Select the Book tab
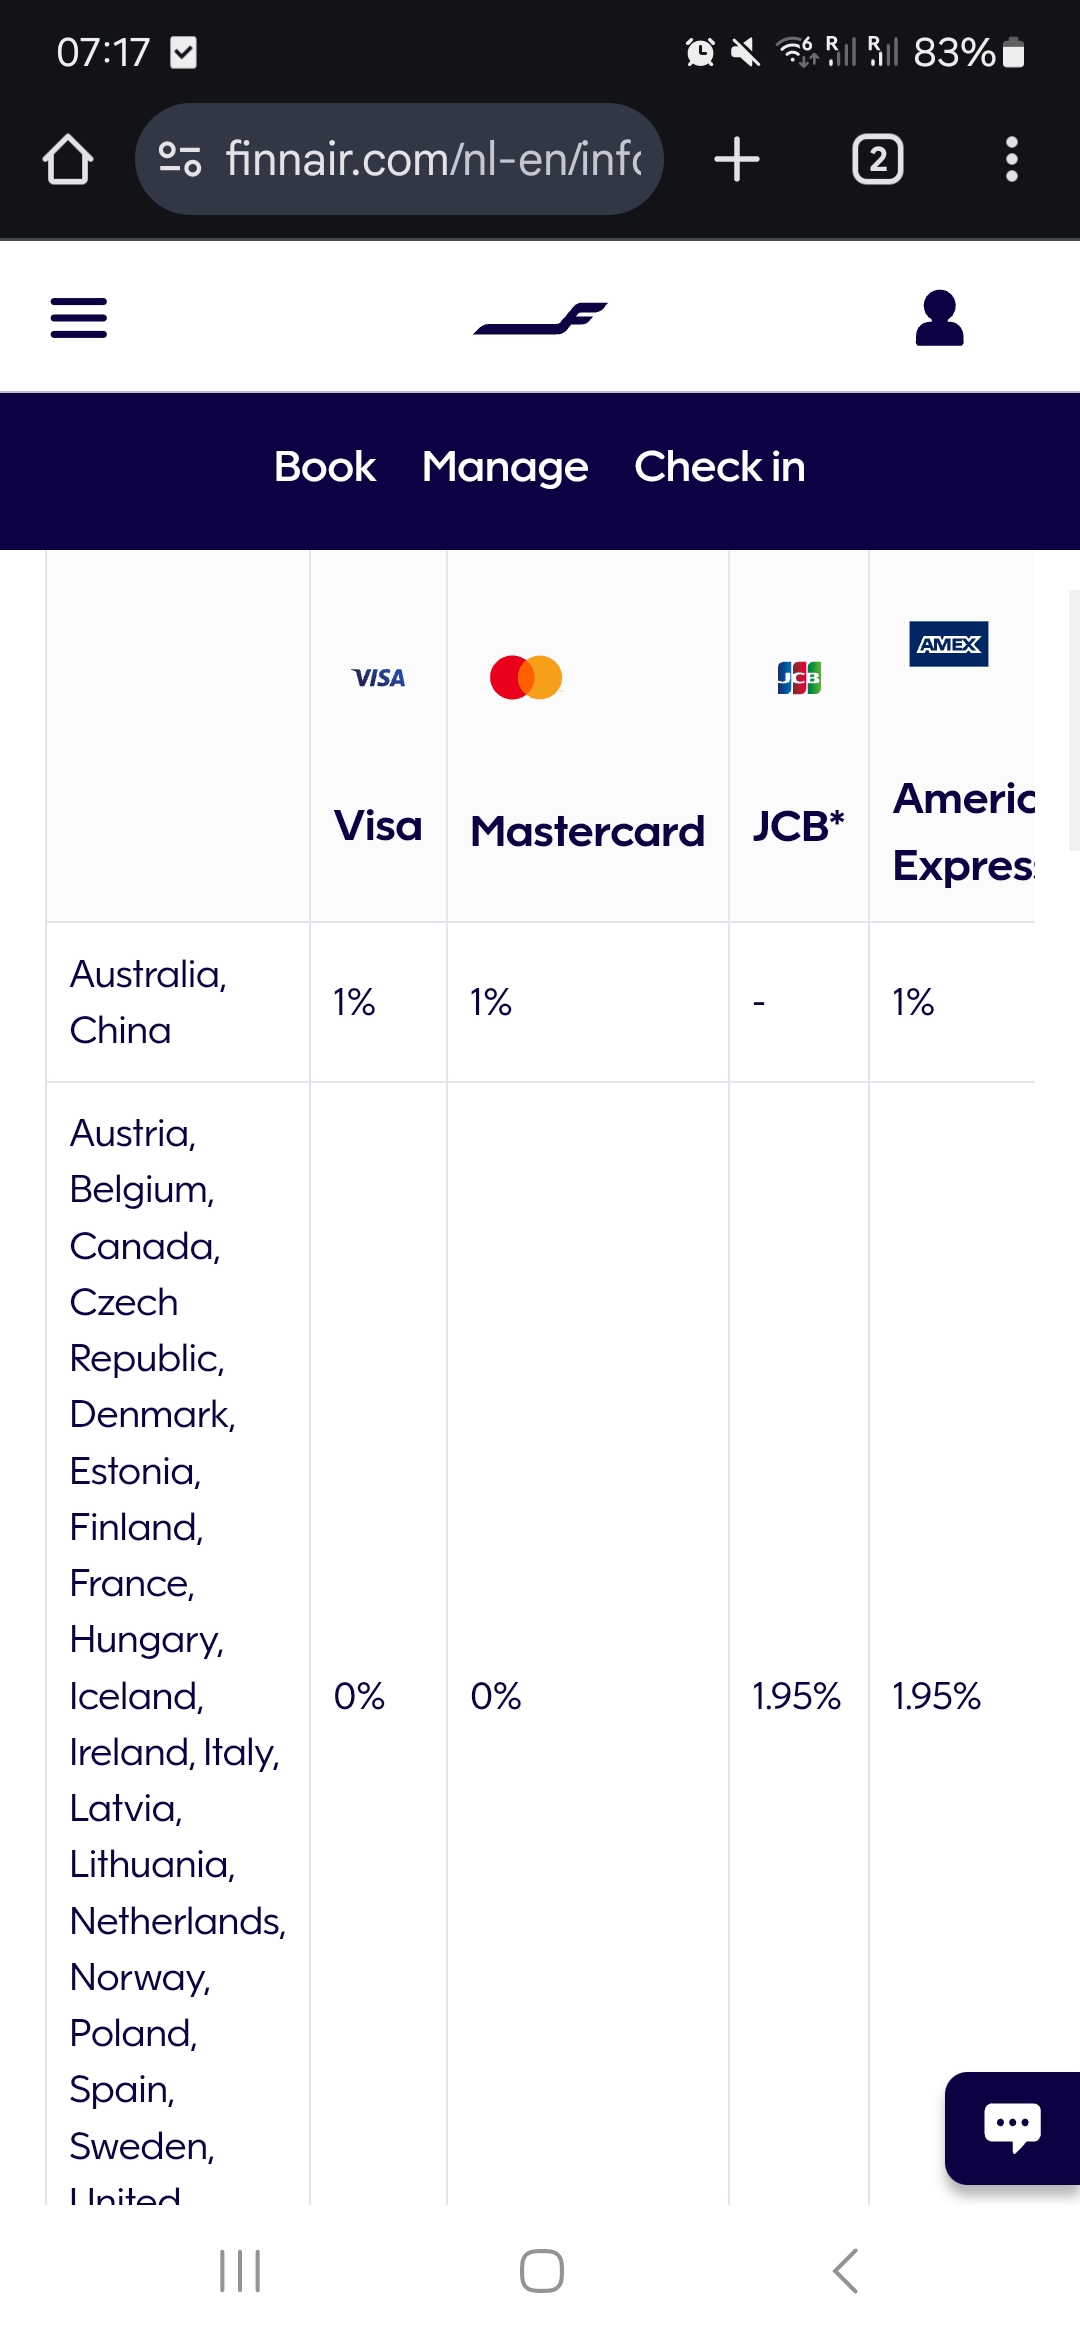Viewport: 1080px width, 2340px height. (x=325, y=467)
